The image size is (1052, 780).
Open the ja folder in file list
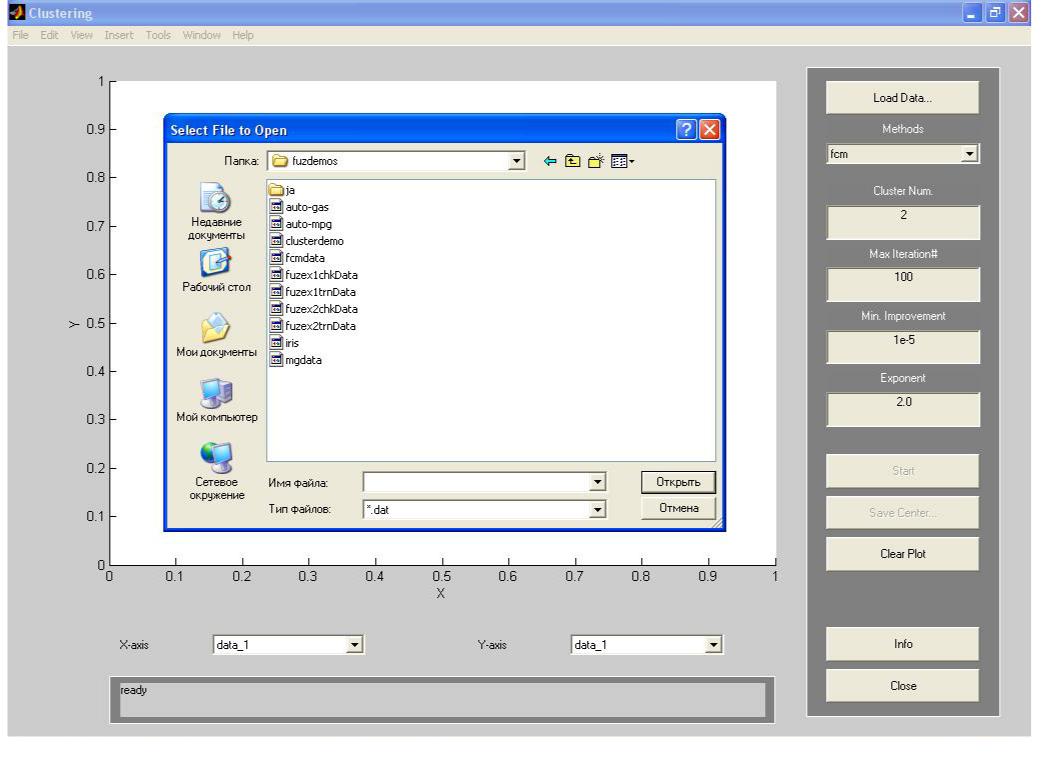tap(289, 190)
